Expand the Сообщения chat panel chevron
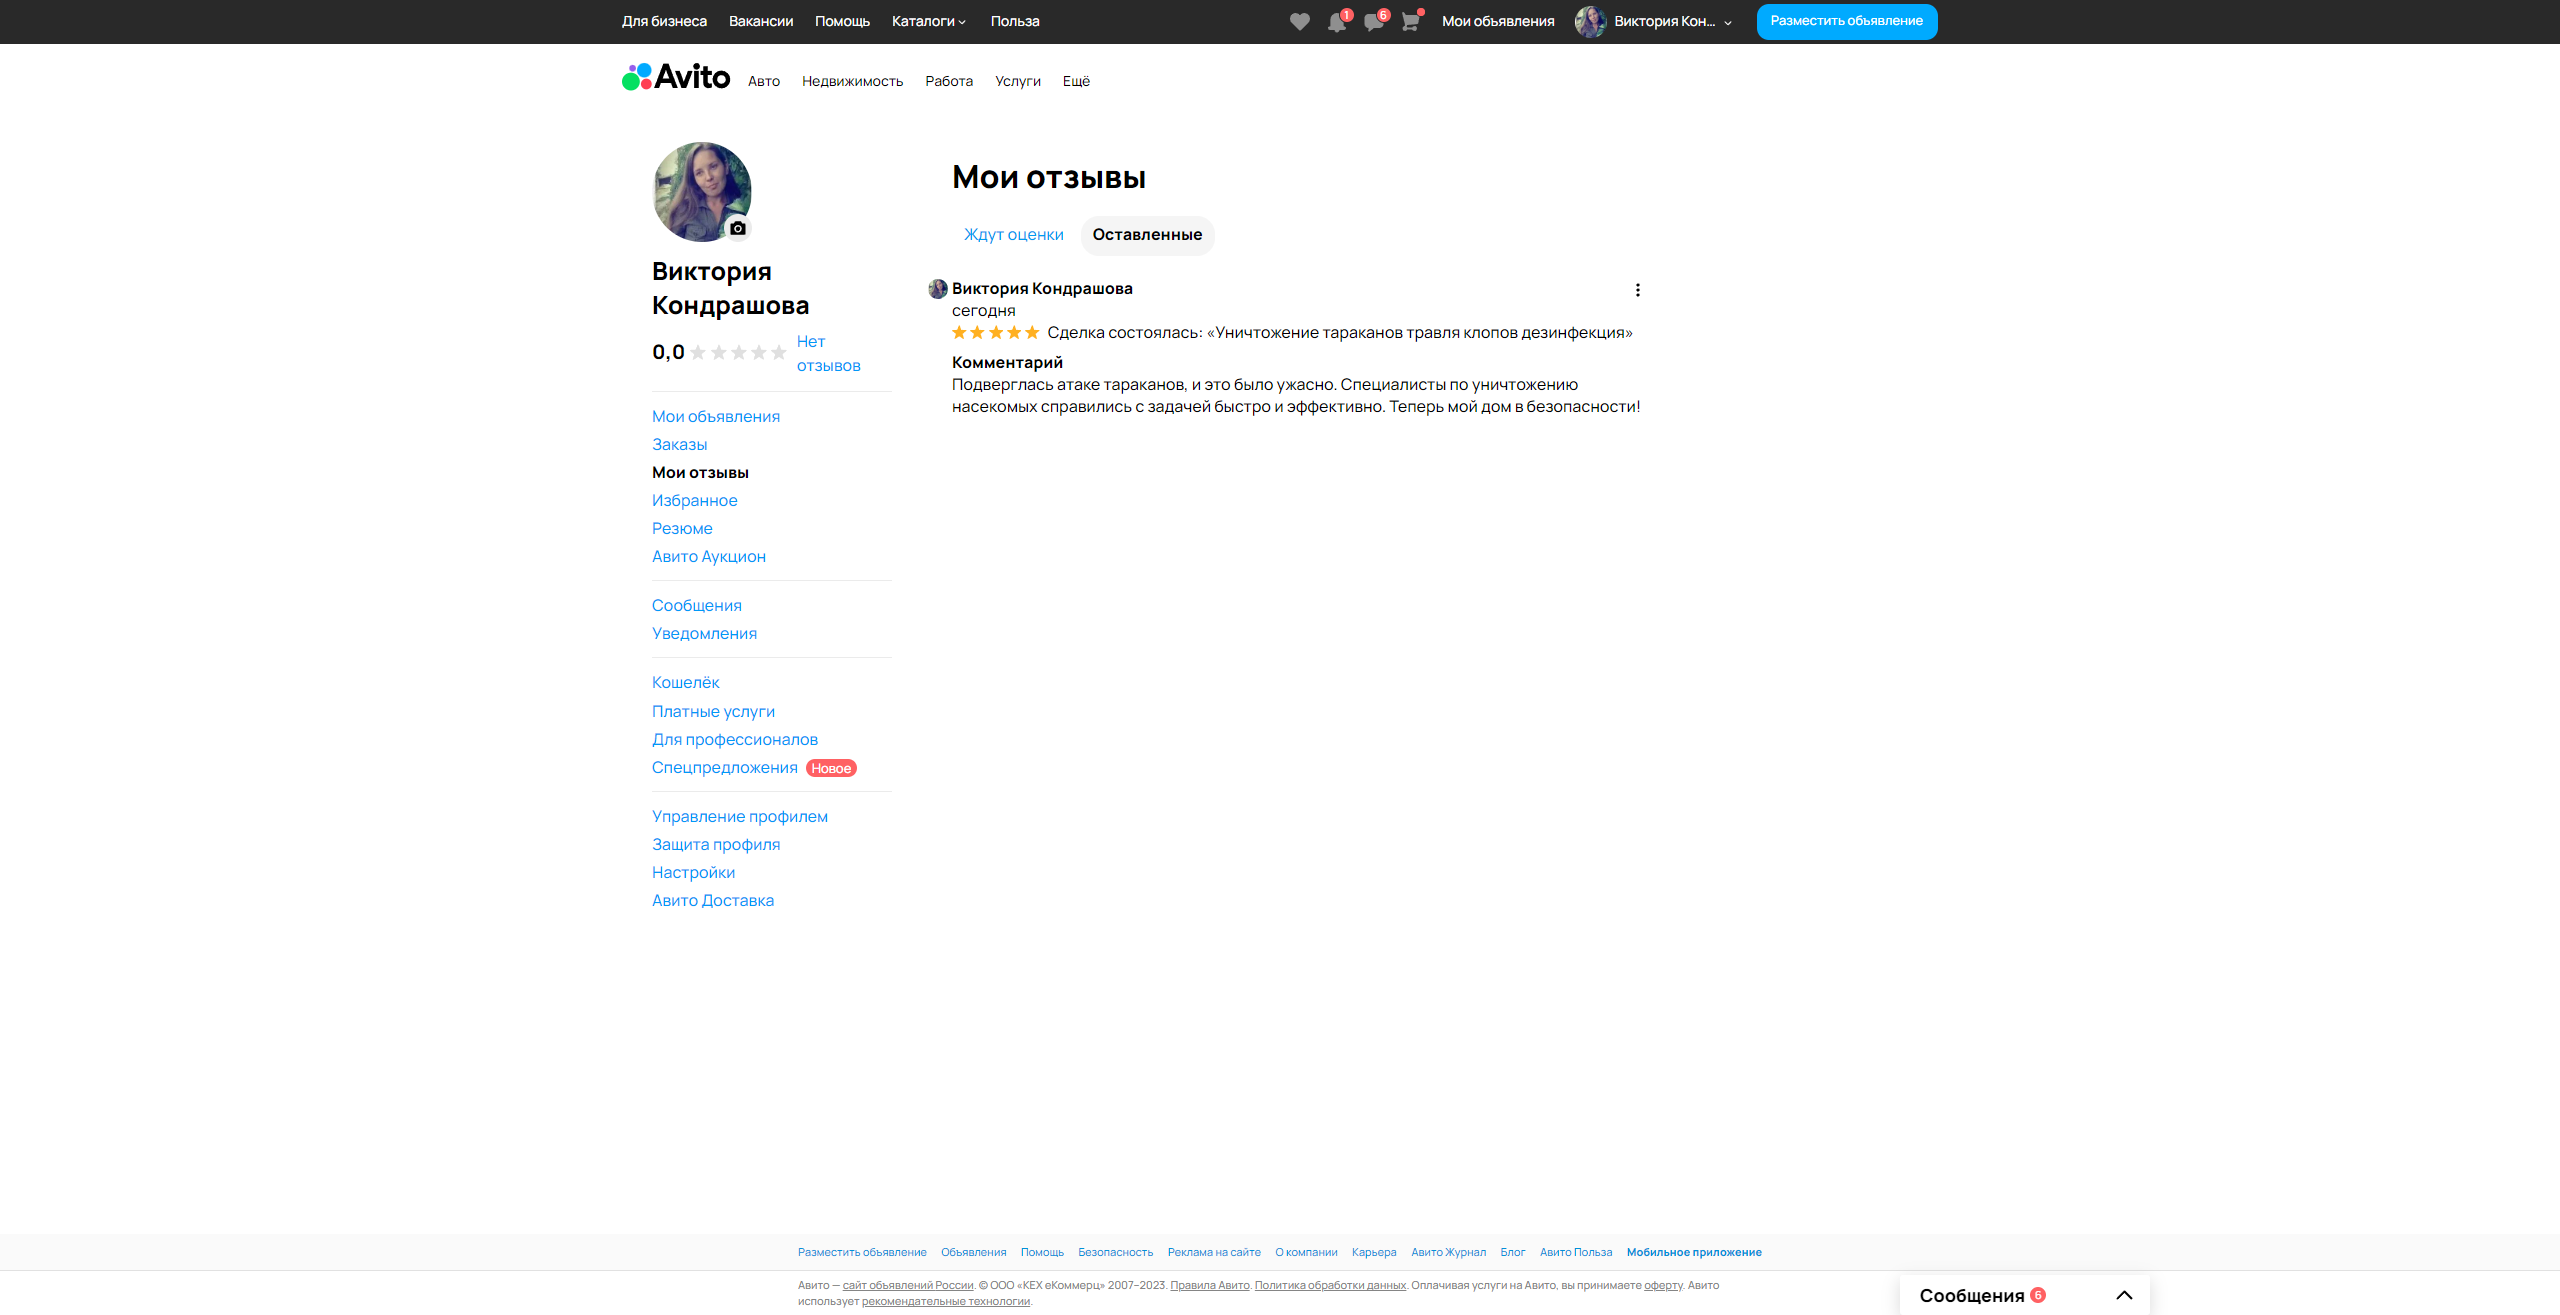 (2124, 1295)
